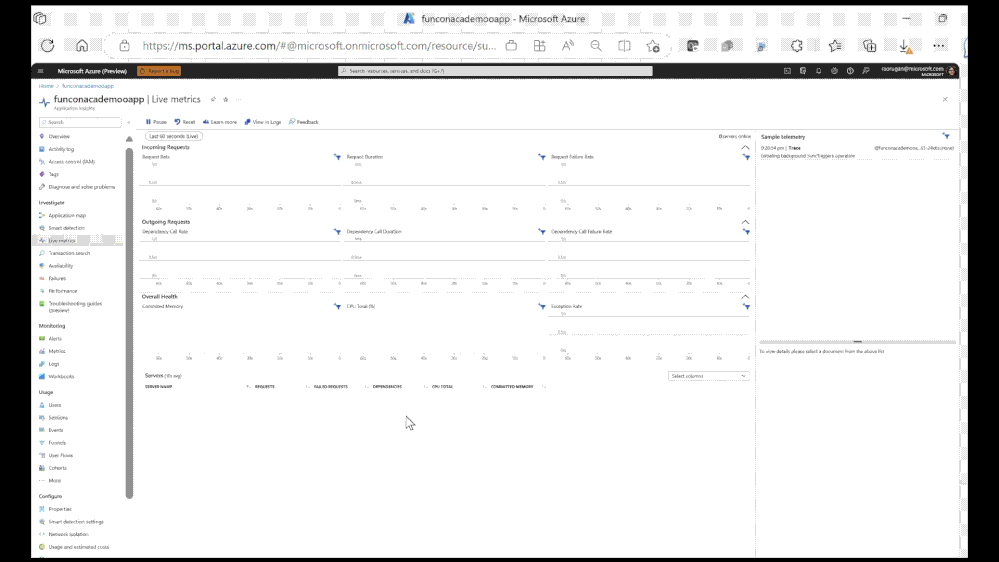Refresh the browser page

[48, 46]
